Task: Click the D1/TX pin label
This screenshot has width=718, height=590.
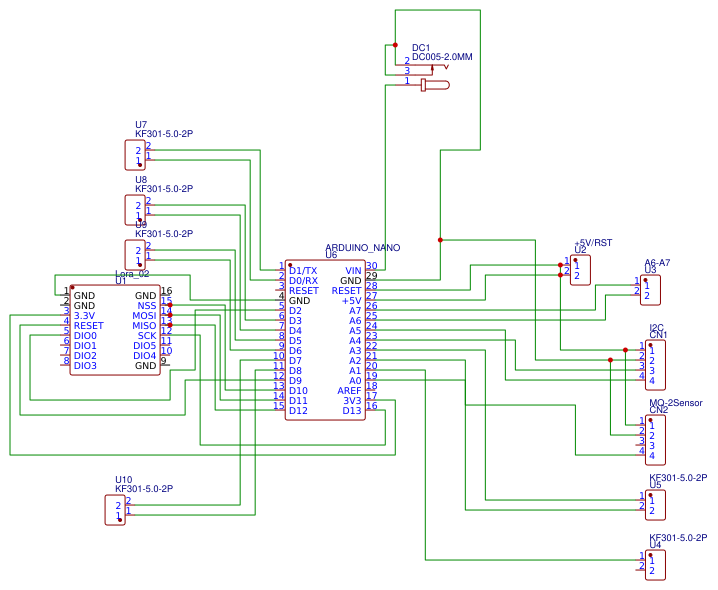Action: (303, 271)
